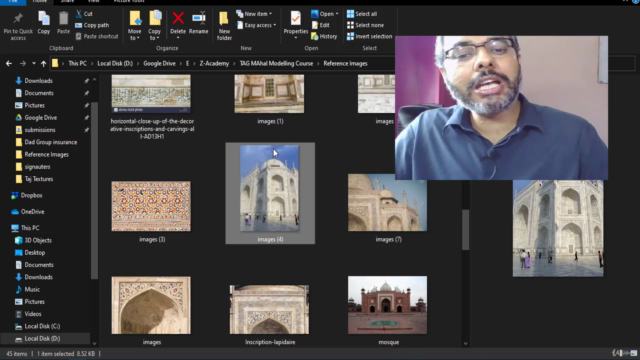The width and height of the screenshot is (640, 360).
Task: Open file Properties
Action: 296,24
